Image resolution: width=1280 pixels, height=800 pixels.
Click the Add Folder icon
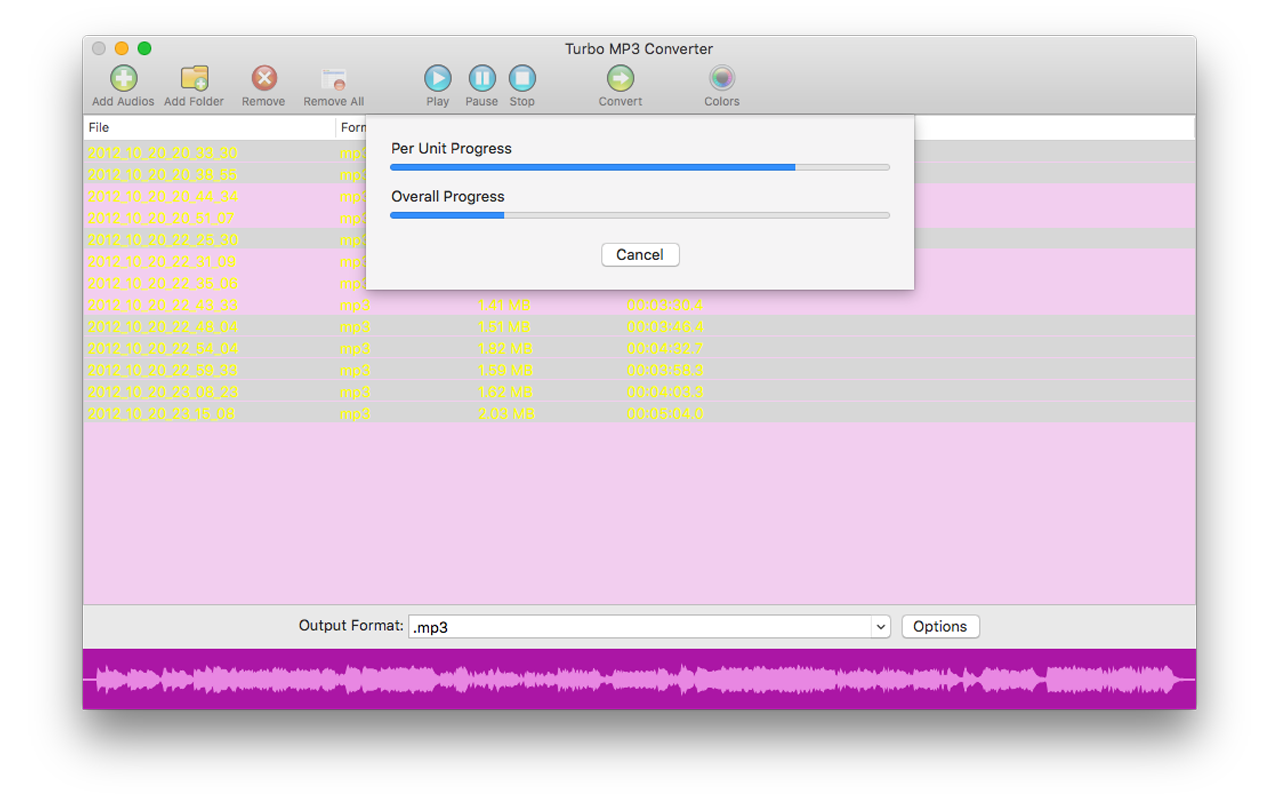click(194, 78)
